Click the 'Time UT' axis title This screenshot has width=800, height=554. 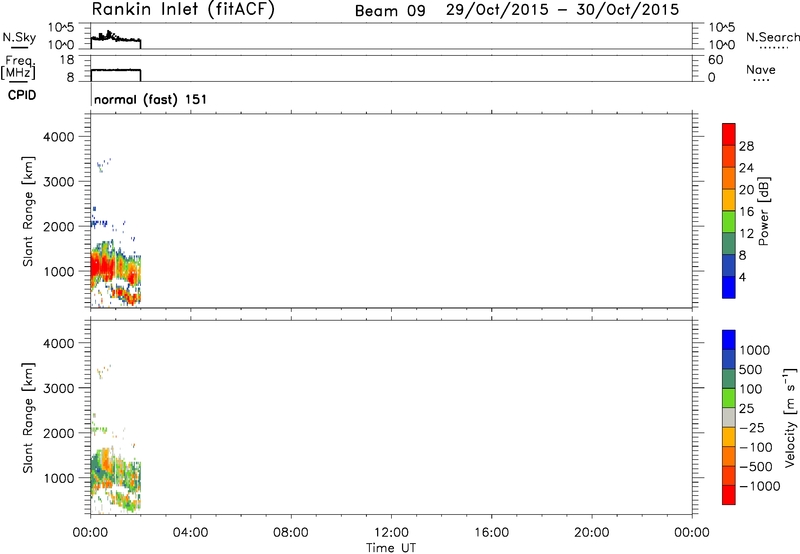[x=391, y=548]
